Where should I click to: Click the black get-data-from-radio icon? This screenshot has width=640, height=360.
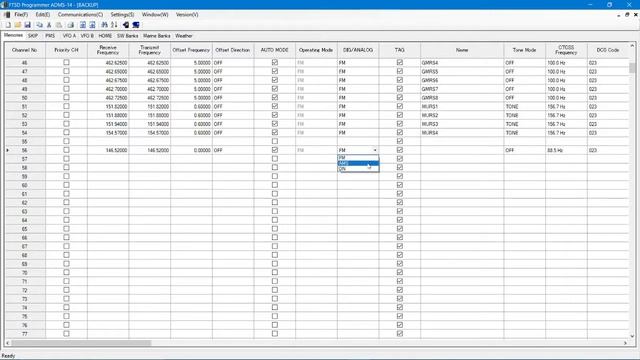click(x=126, y=25)
